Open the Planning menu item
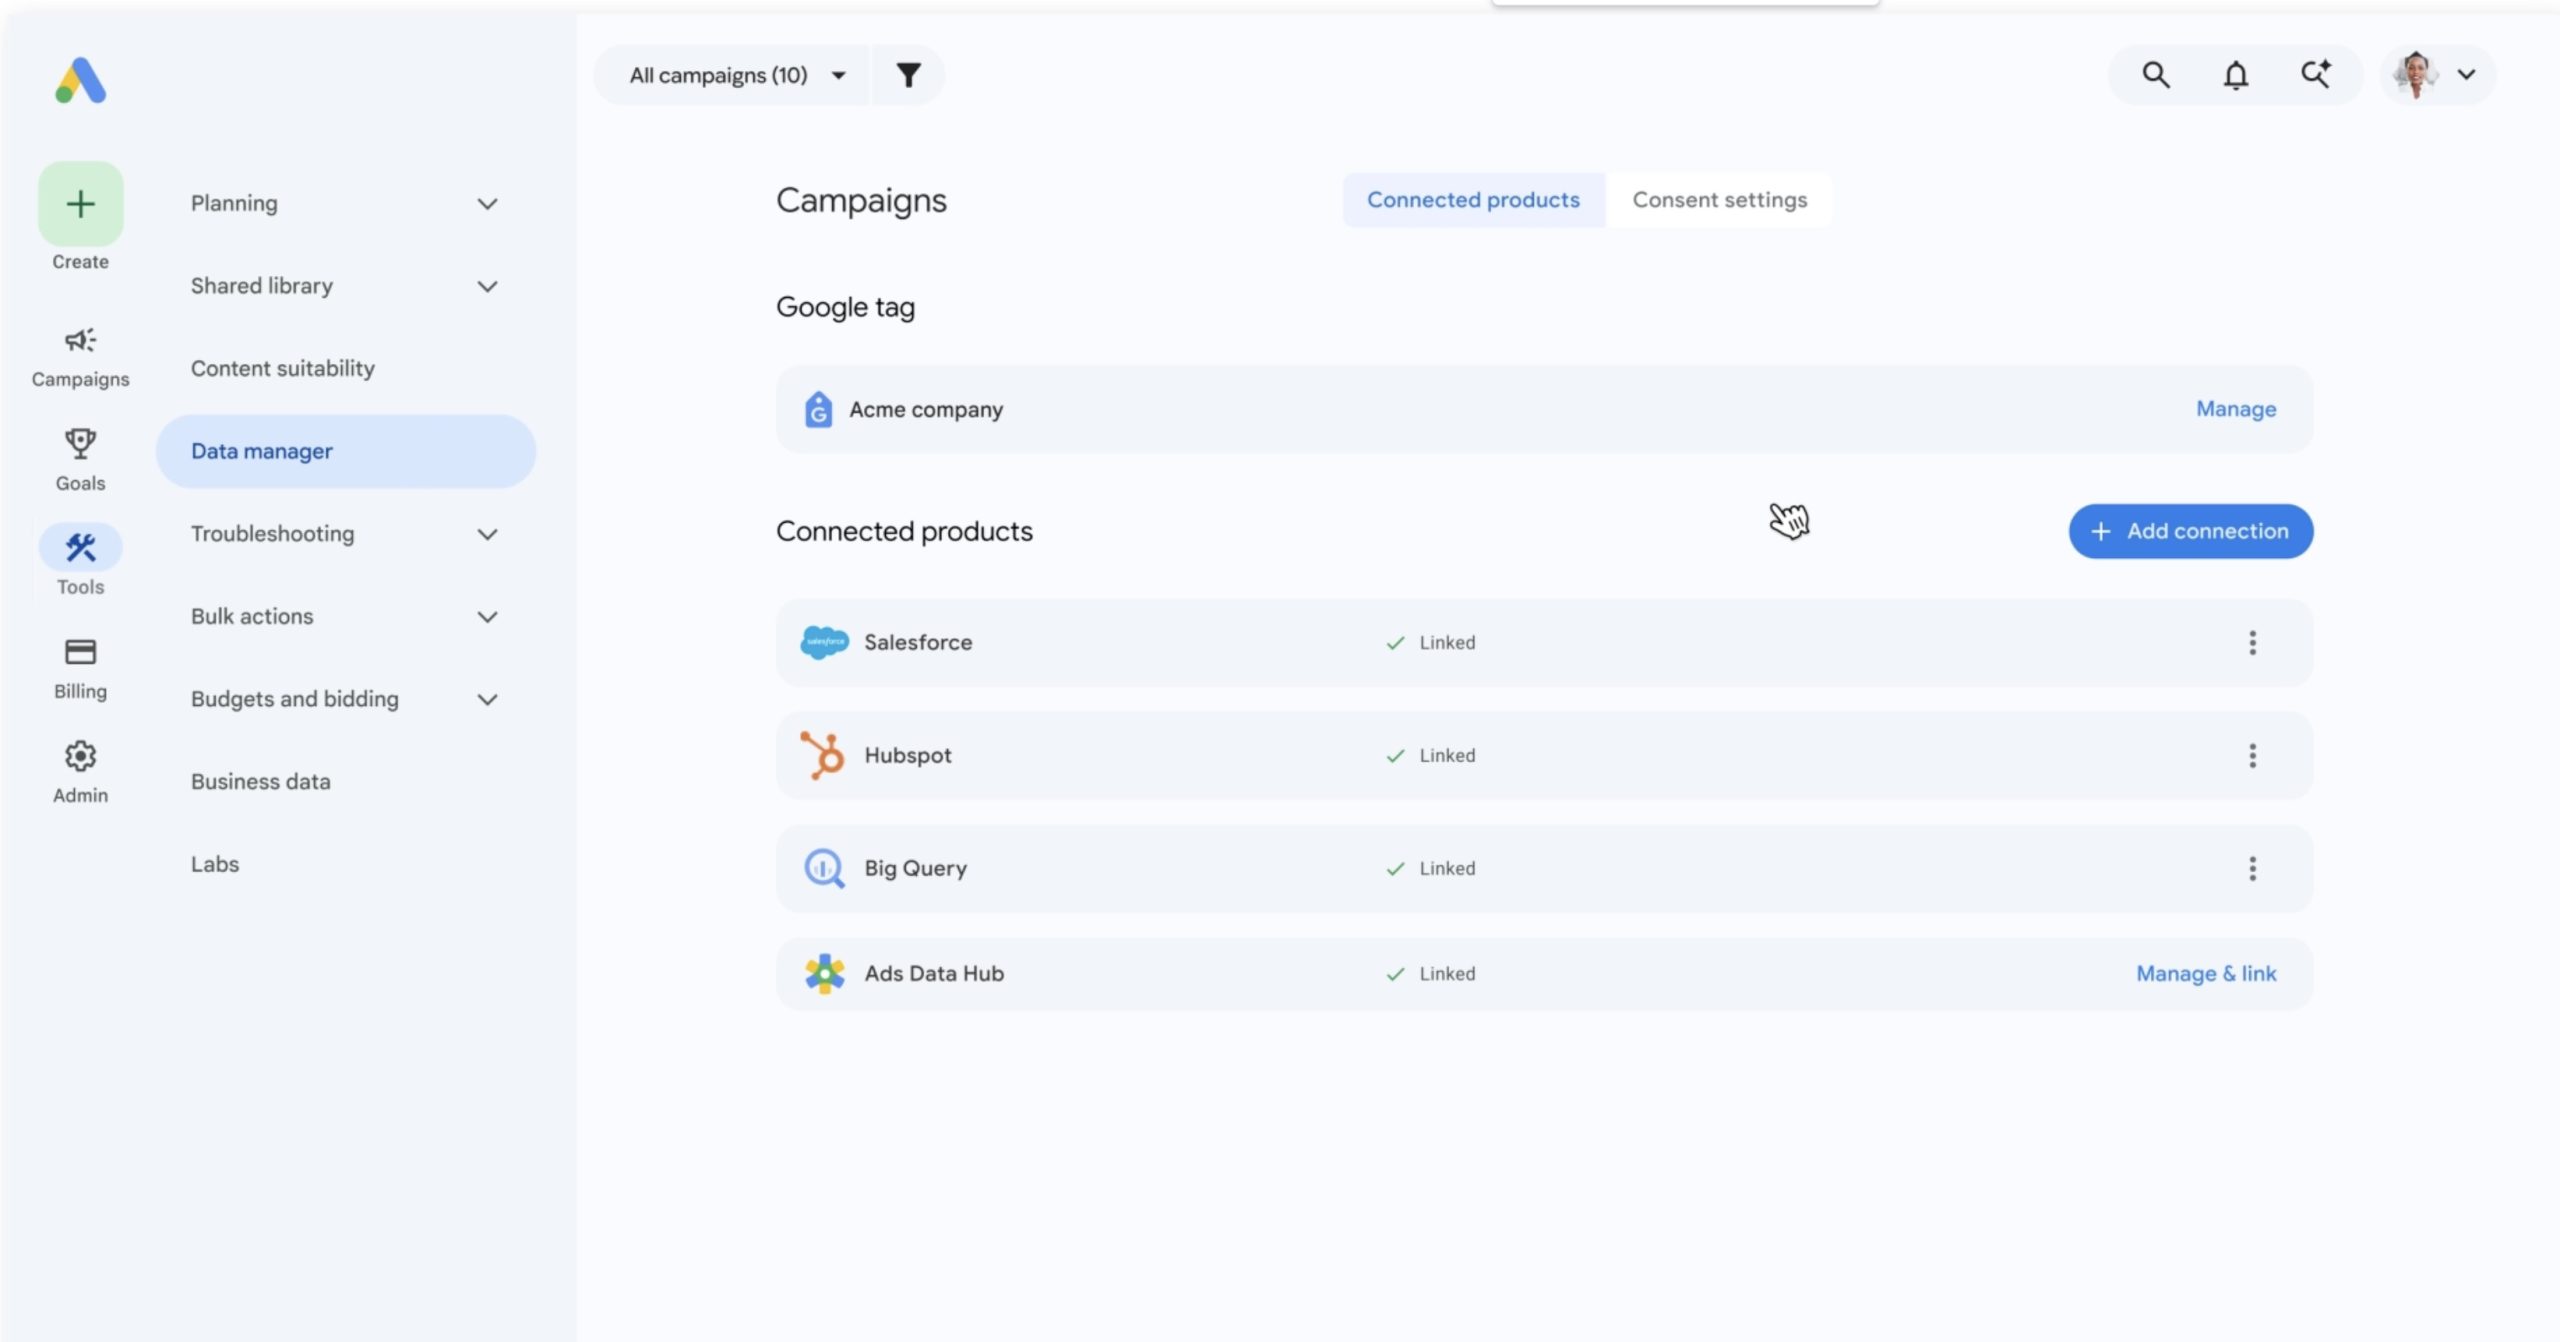2560x1342 pixels. pos(234,203)
